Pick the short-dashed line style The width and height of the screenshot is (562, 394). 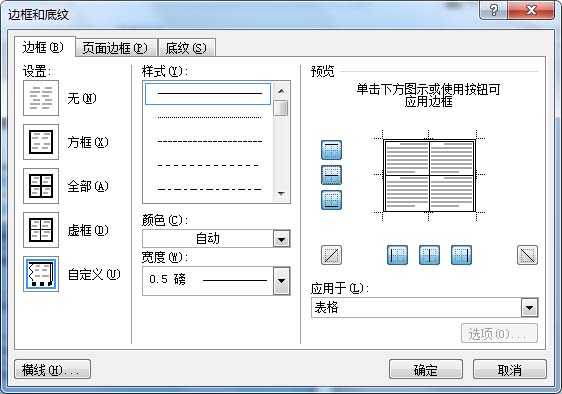[x=209, y=142]
